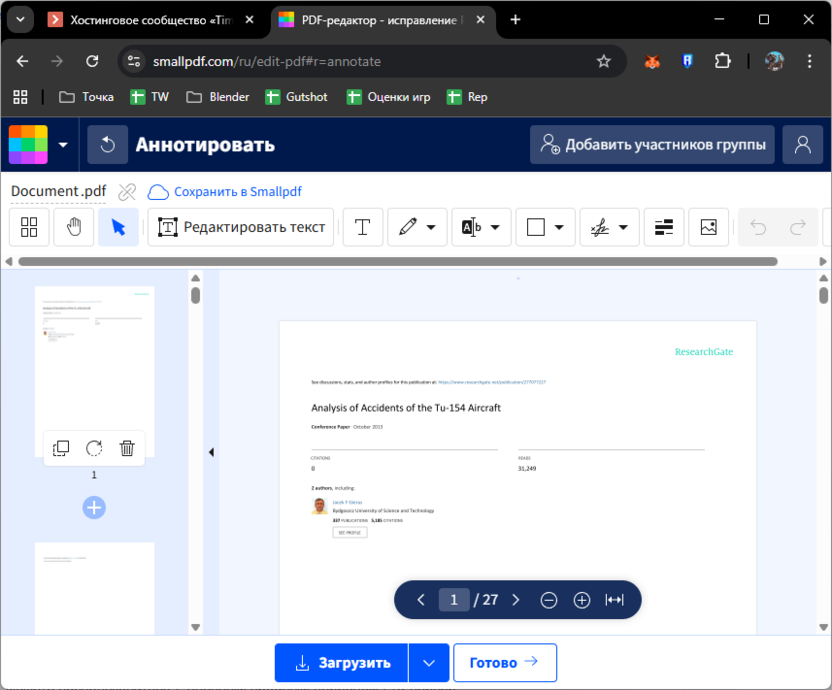
Task: Select the Hand panning tool
Action: (x=73, y=227)
